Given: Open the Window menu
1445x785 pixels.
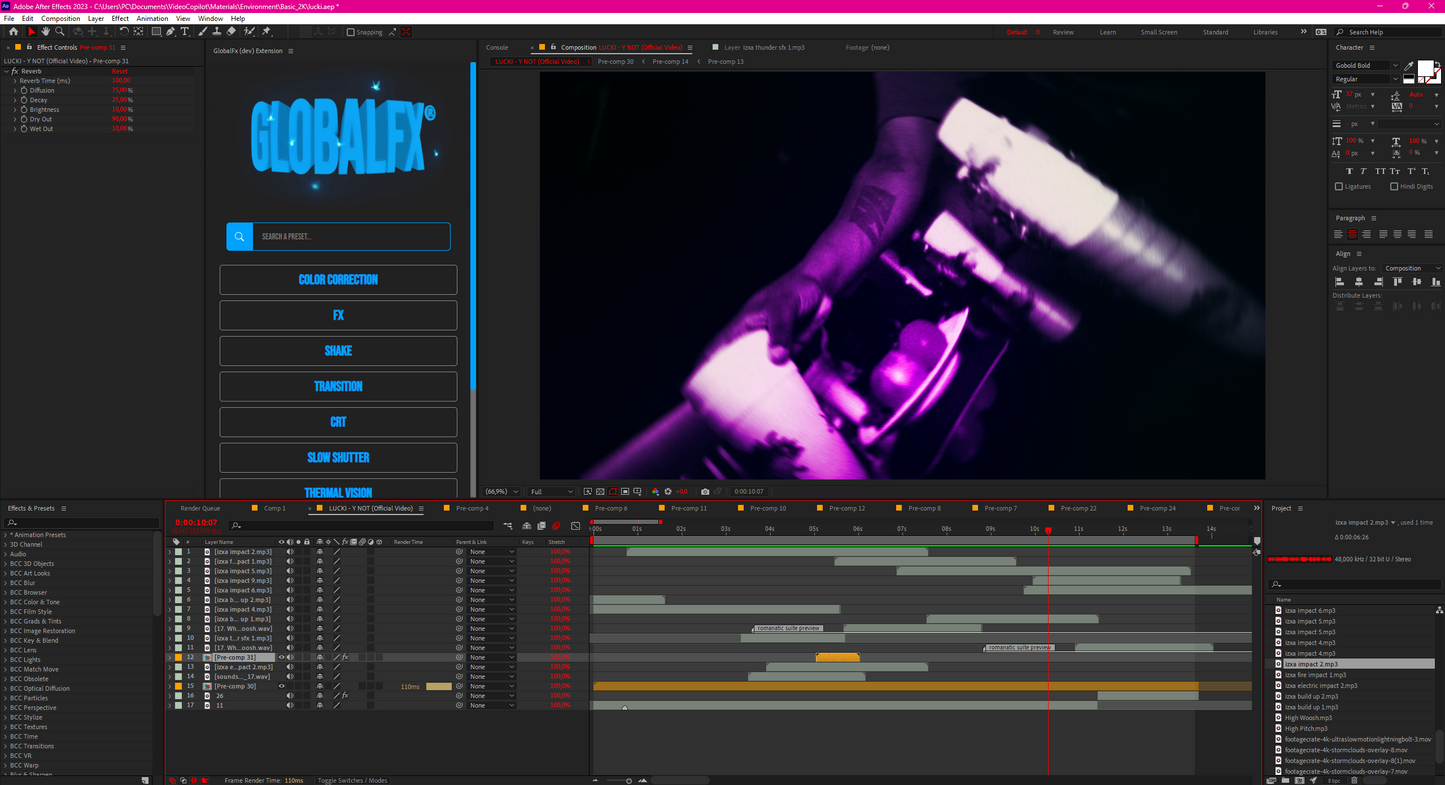Looking at the screenshot, I should point(210,18).
